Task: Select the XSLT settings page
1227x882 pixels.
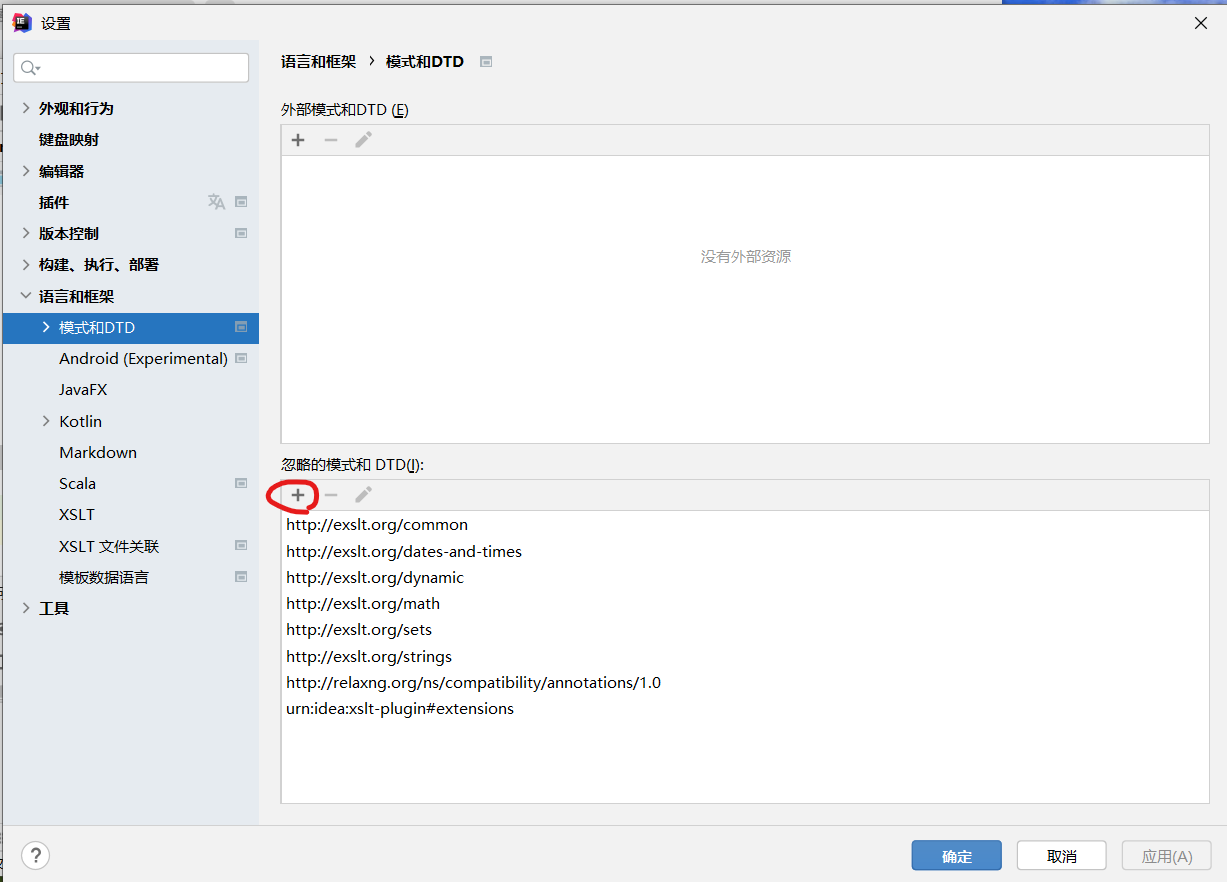Action: [77, 514]
